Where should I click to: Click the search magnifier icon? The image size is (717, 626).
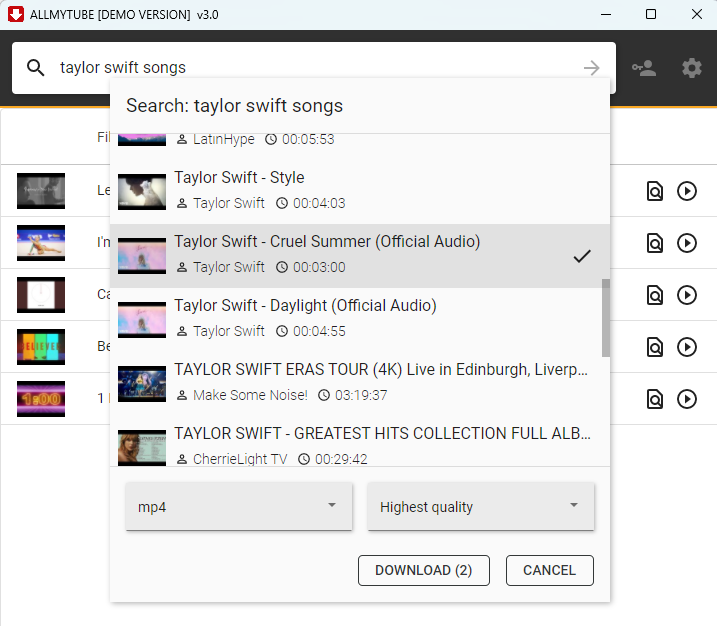[35, 68]
